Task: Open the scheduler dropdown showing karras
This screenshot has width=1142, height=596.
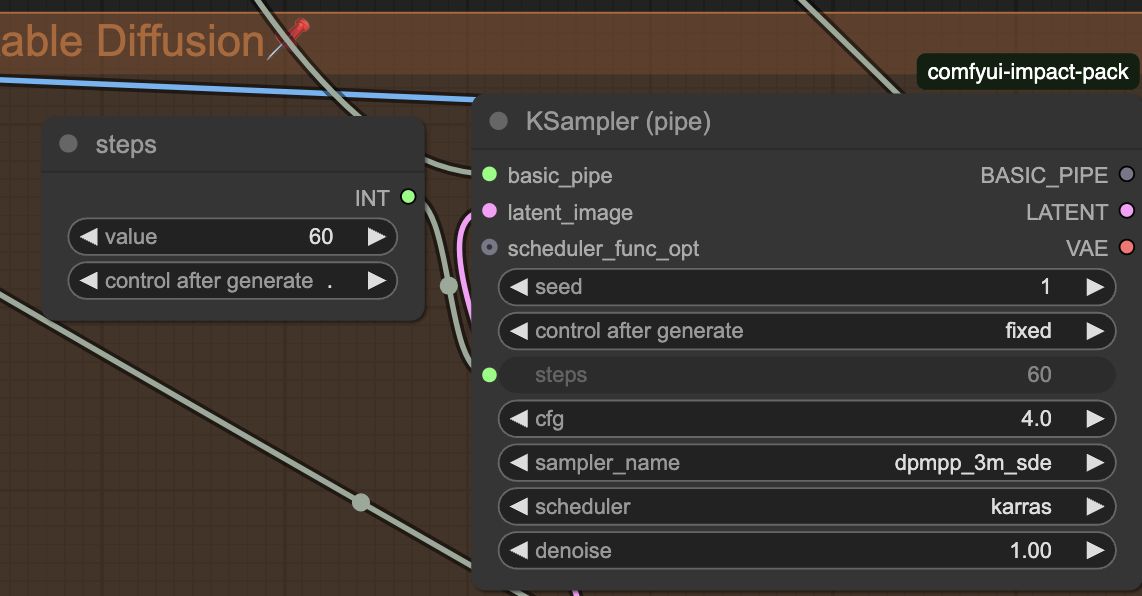Action: coord(806,507)
